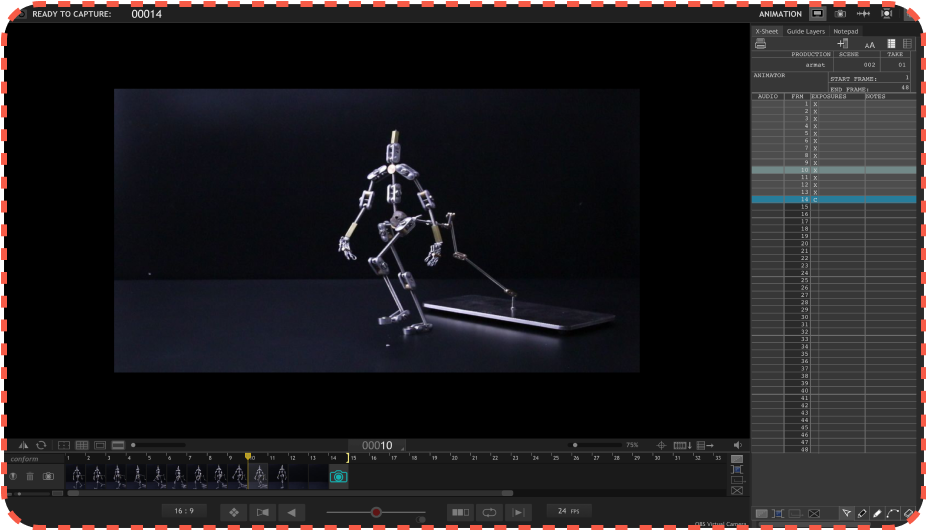Open the 24 FPS frame rate selector

pos(569,511)
